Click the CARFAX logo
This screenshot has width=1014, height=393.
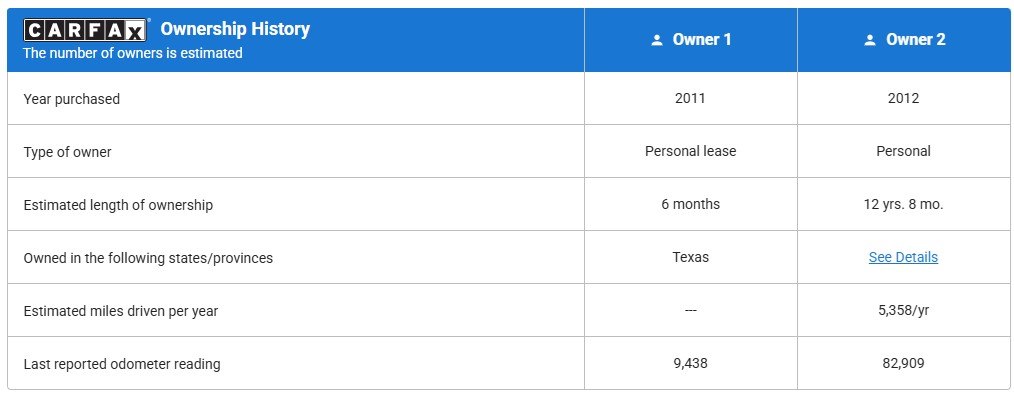[85, 30]
